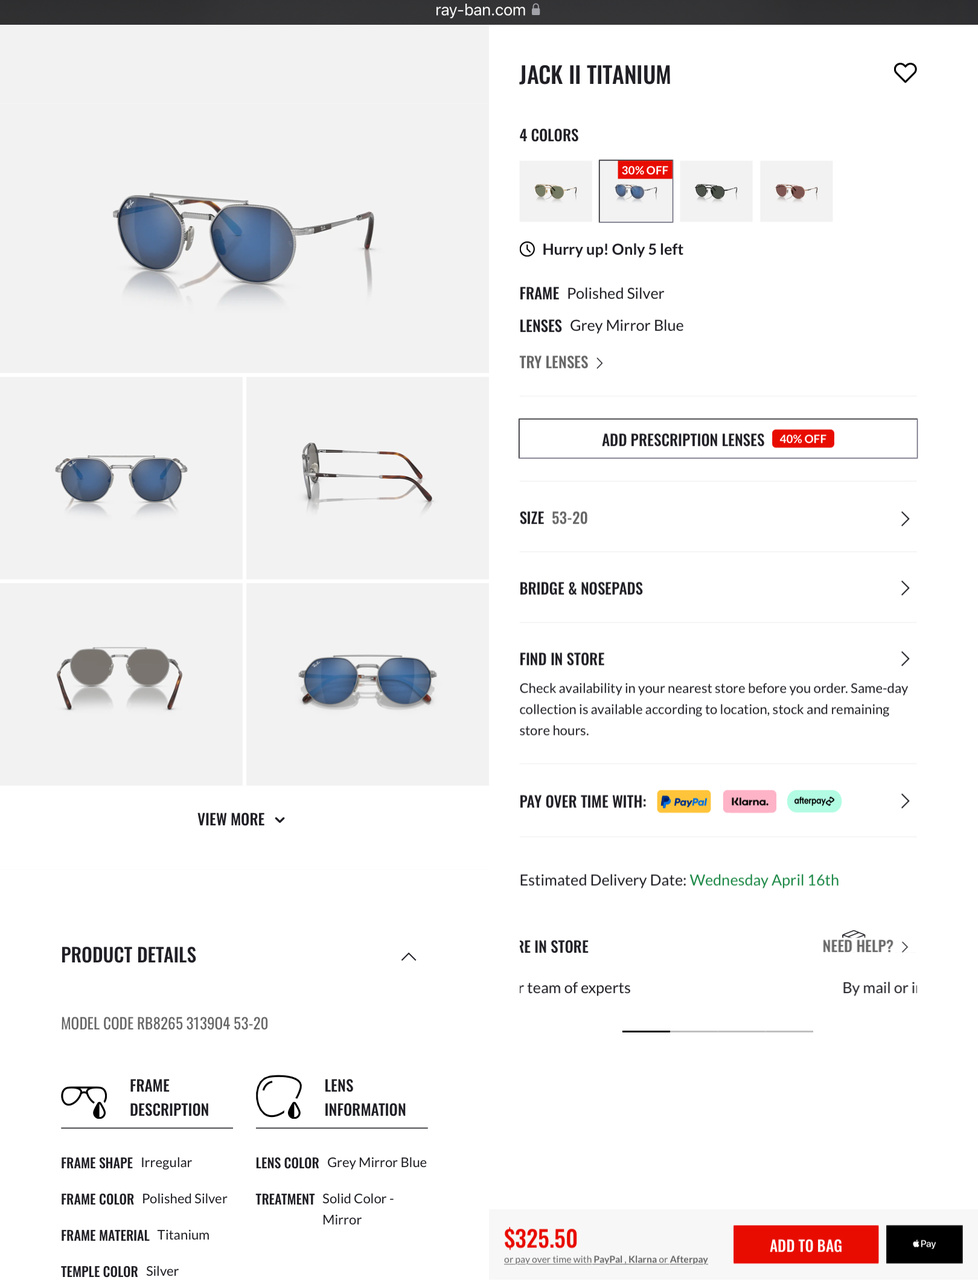Expand Bridge & Nosepads section
The image size is (978, 1280).
pos(717,588)
